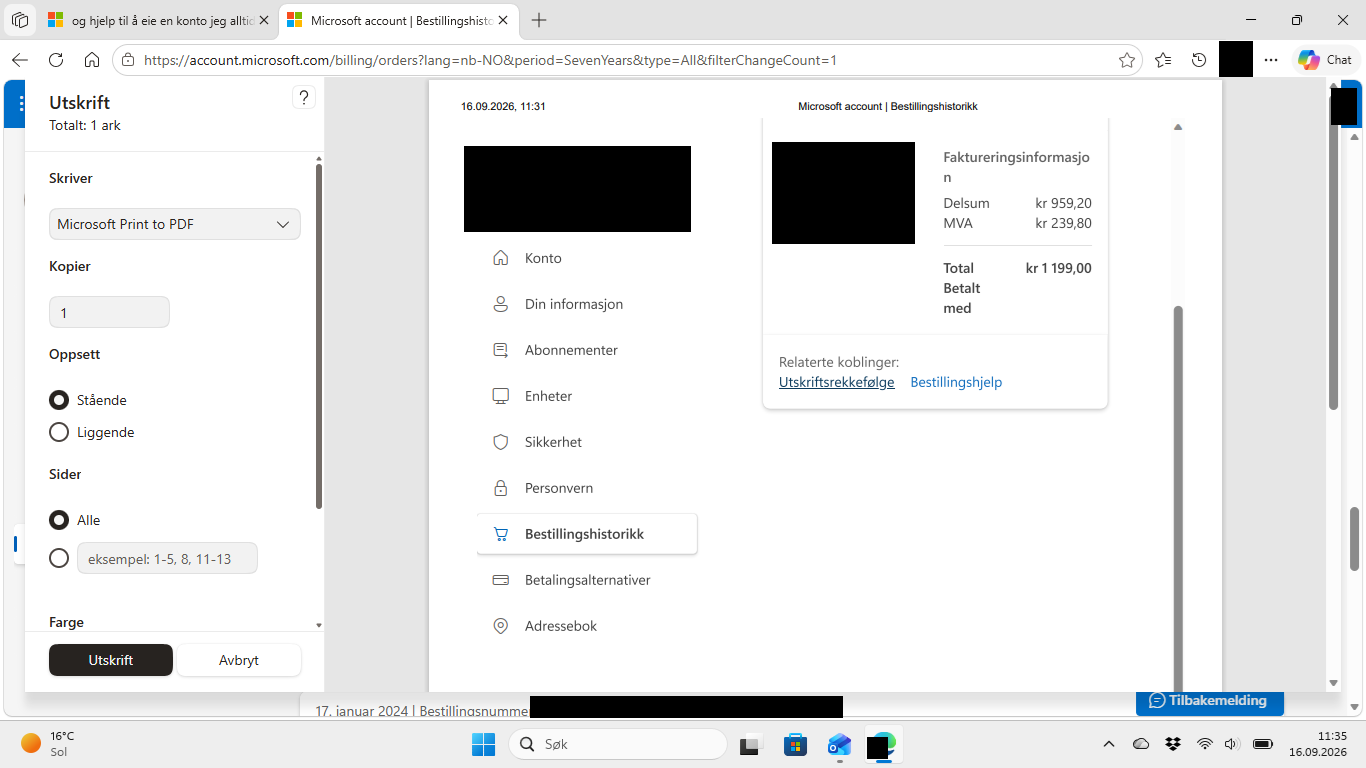The image size is (1366, 768).
Task: Select Liggende orientation
Action: click(59, 432)
